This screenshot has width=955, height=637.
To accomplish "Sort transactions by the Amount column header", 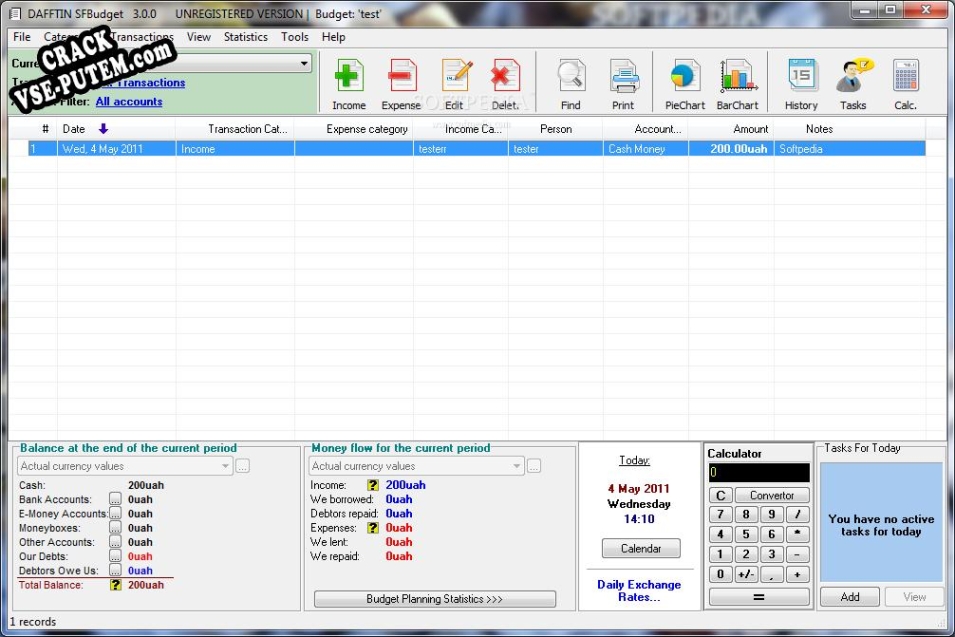I will coord(750,129).
